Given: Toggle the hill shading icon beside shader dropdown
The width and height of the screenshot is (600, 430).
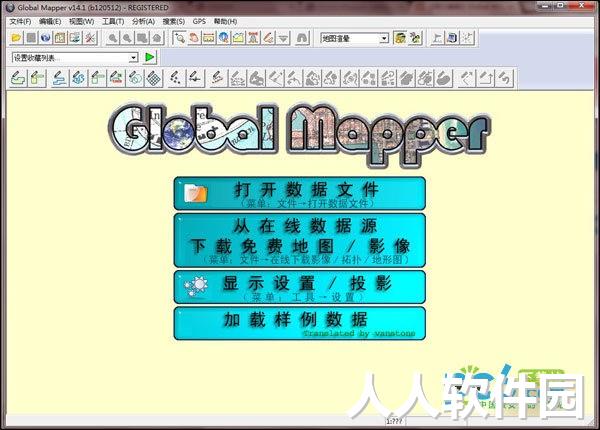Looking at the screenshot, I should pos(400,38).
